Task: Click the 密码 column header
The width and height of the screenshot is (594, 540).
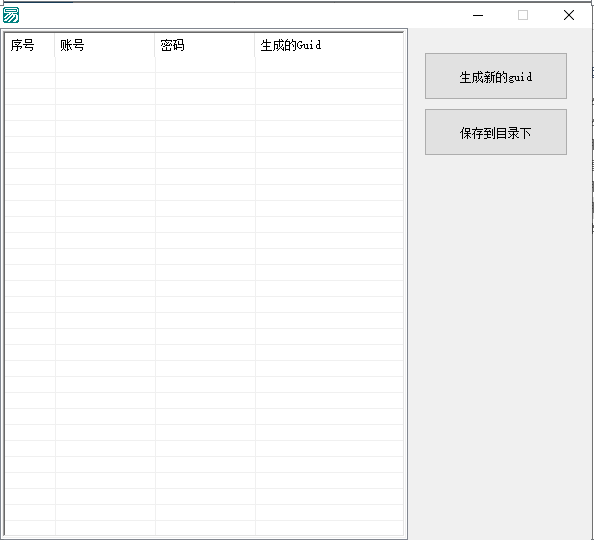Action: point(205,45)
